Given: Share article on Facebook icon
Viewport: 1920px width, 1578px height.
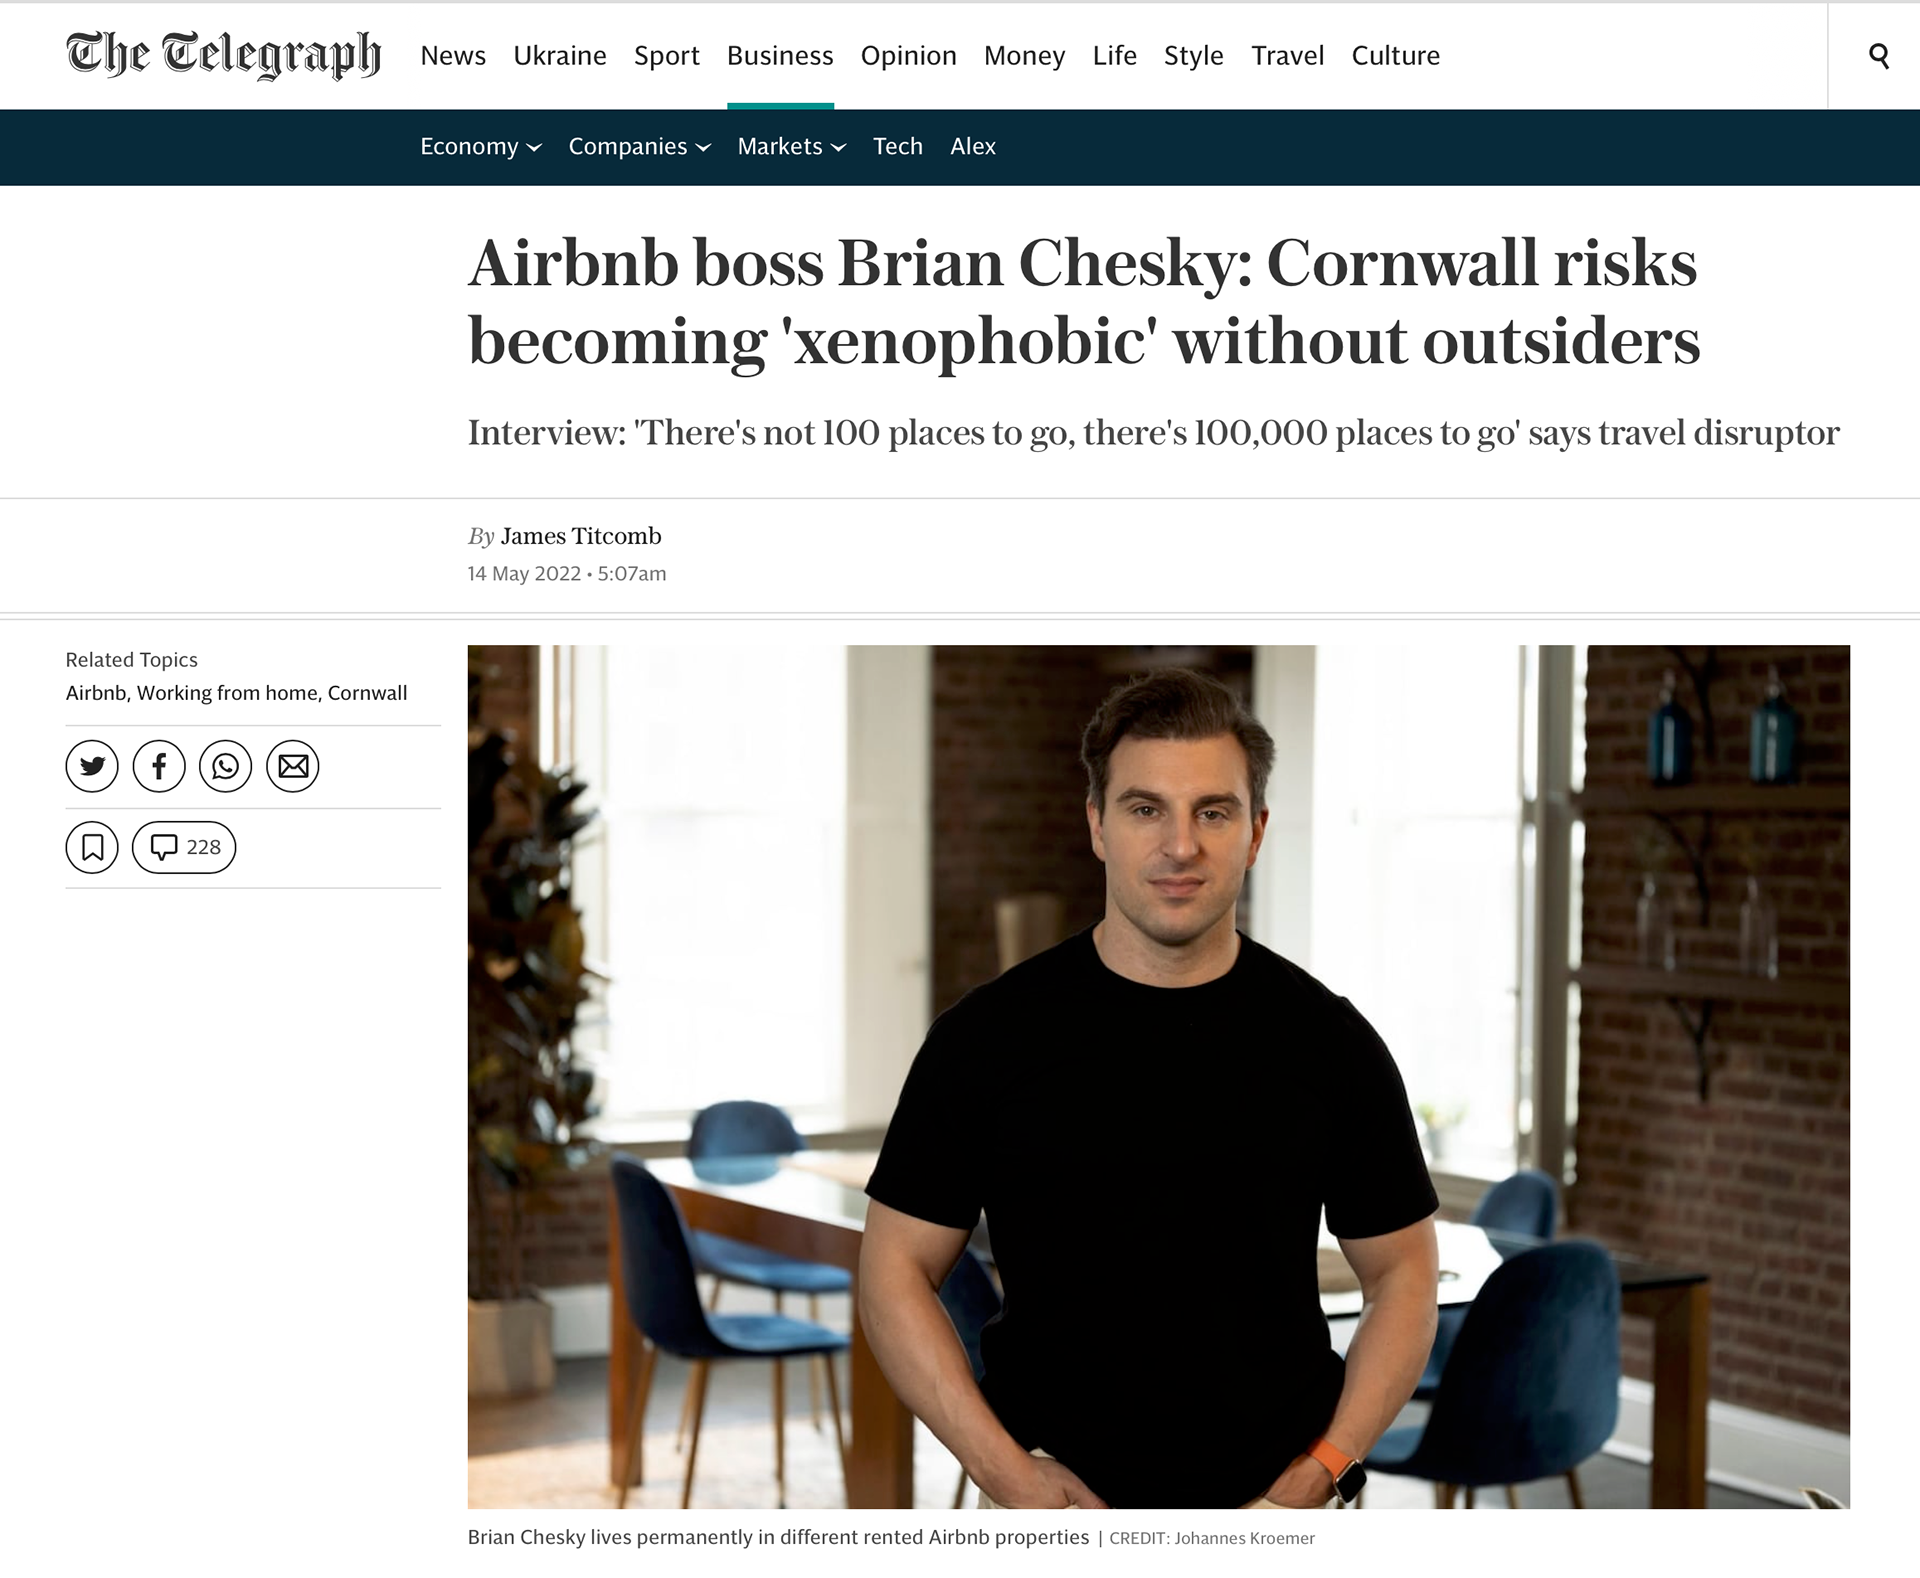Looking at the screenshot, I should coord(159,766).
